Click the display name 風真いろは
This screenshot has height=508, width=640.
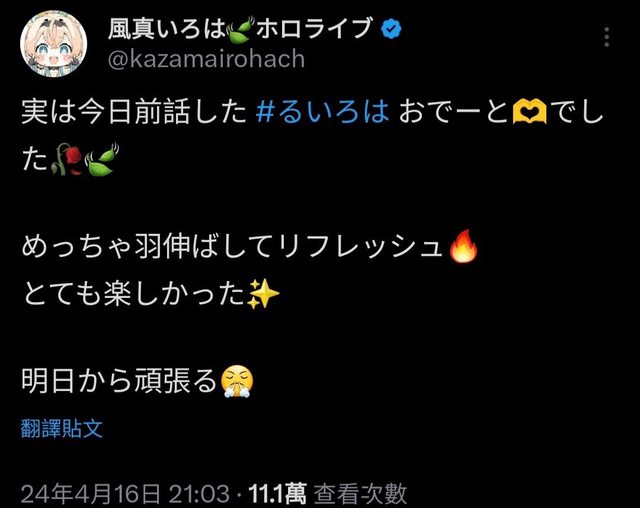[167, 30]
